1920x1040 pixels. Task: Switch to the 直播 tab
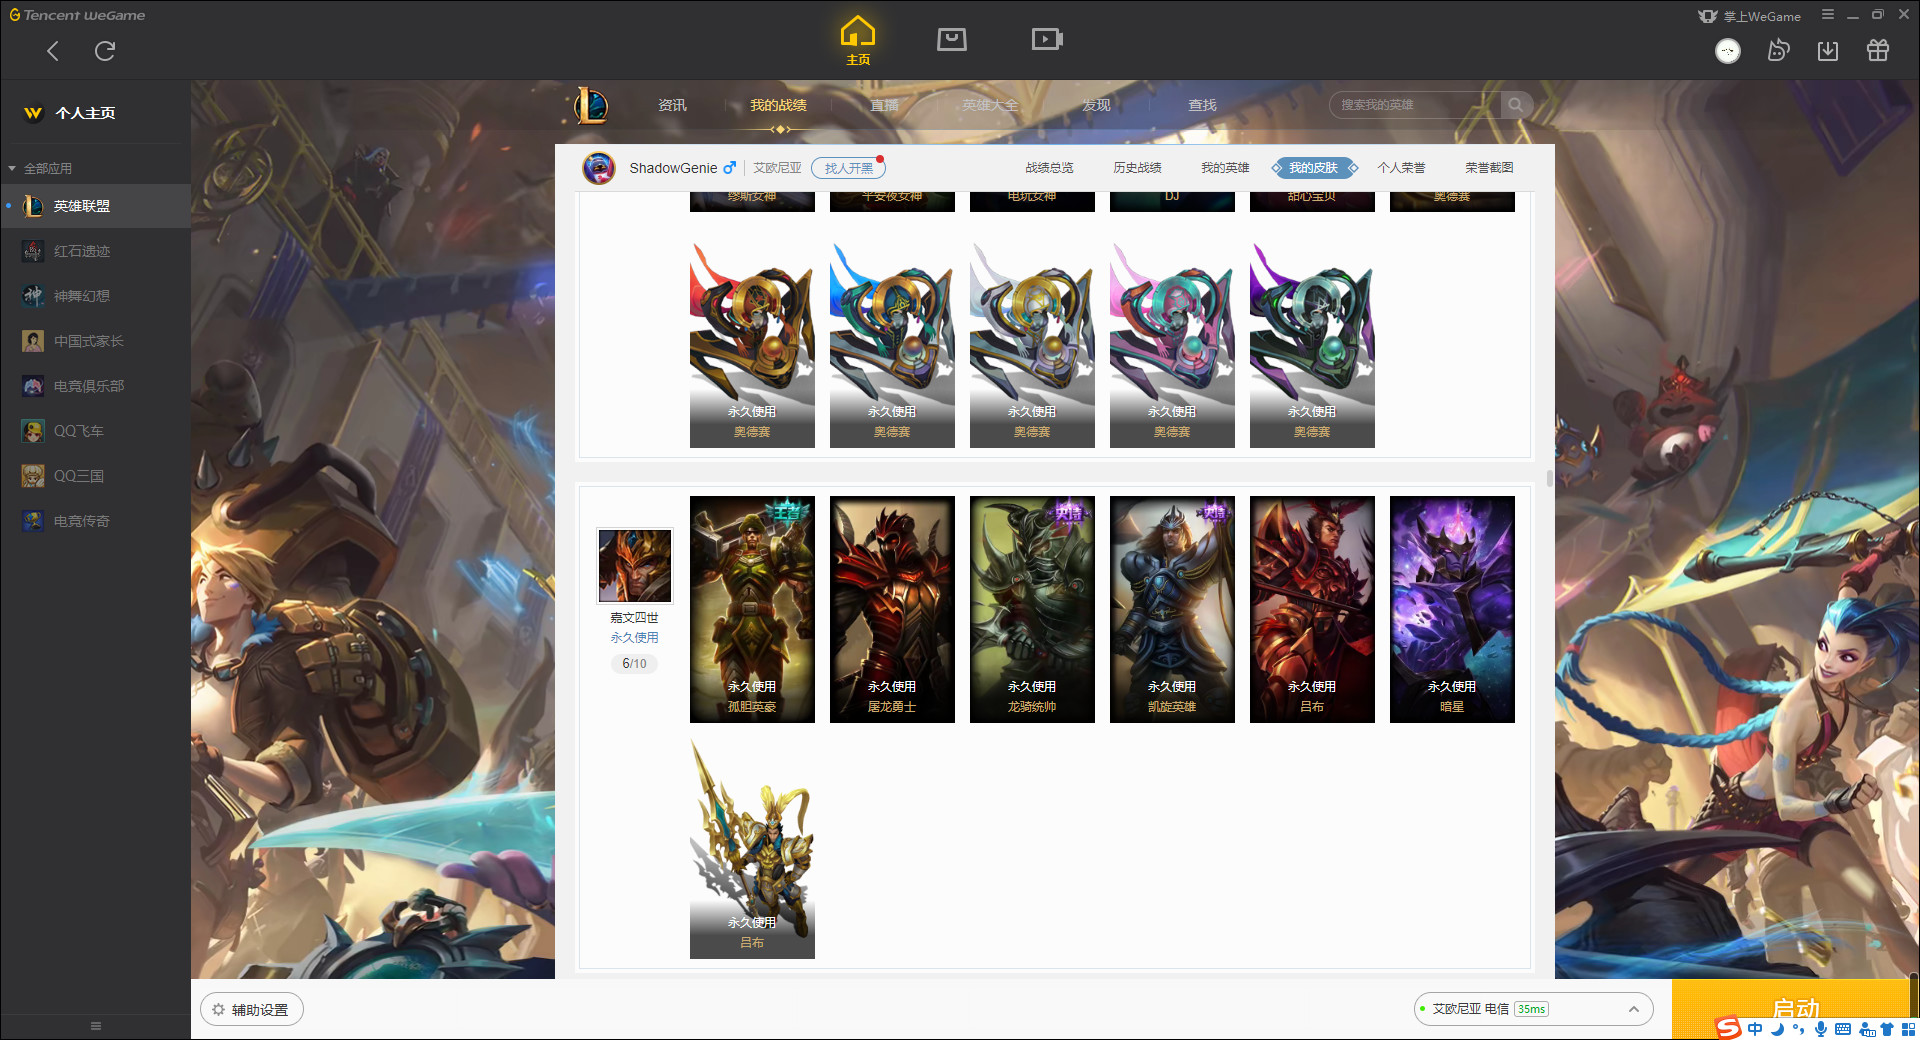pos(884,105)
